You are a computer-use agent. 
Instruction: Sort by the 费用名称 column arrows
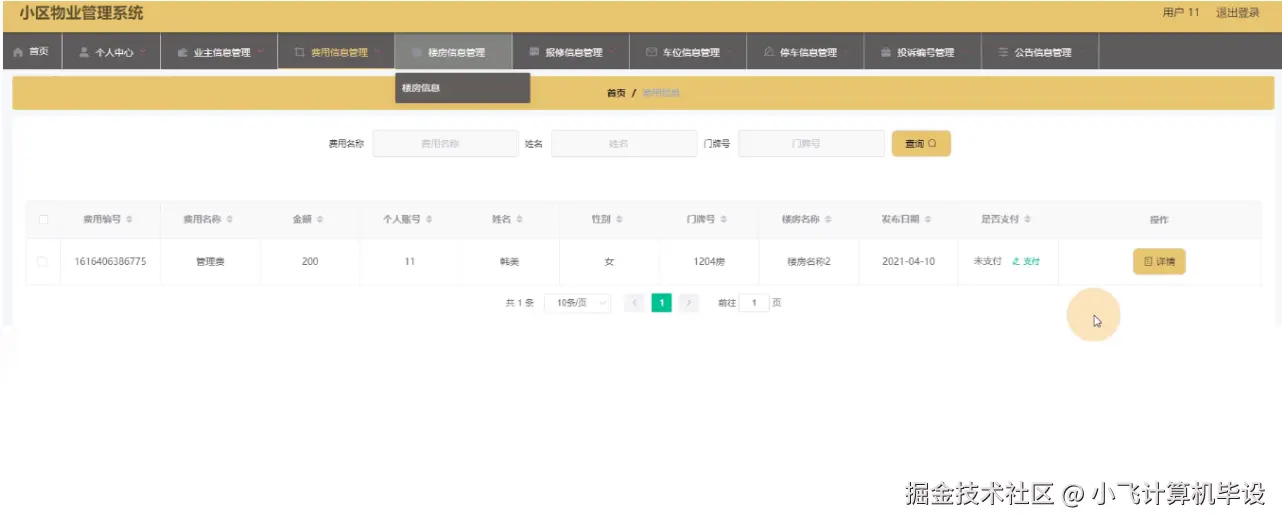[x=230, y=219]
